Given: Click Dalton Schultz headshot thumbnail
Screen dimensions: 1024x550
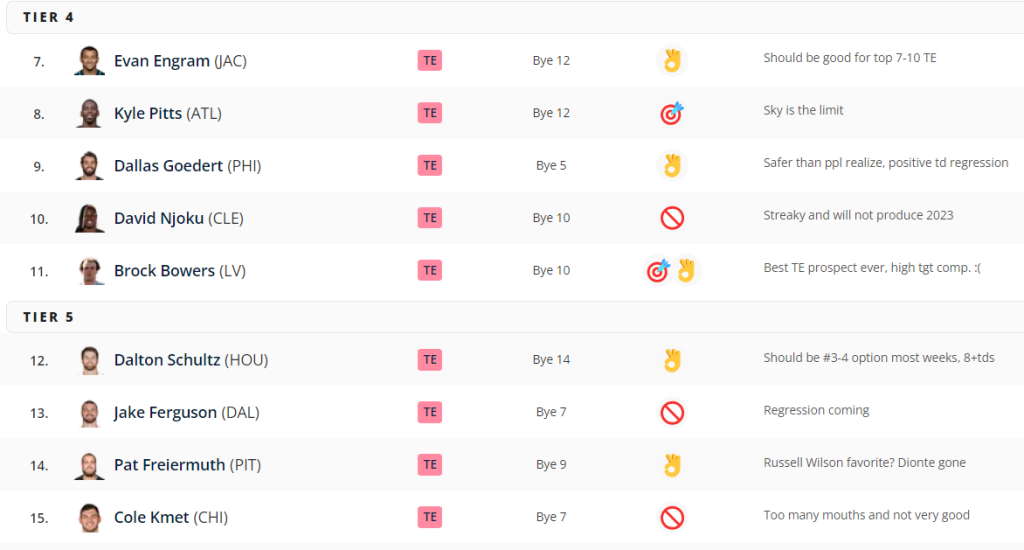Looking at the screenshot, I should (89, 360).
